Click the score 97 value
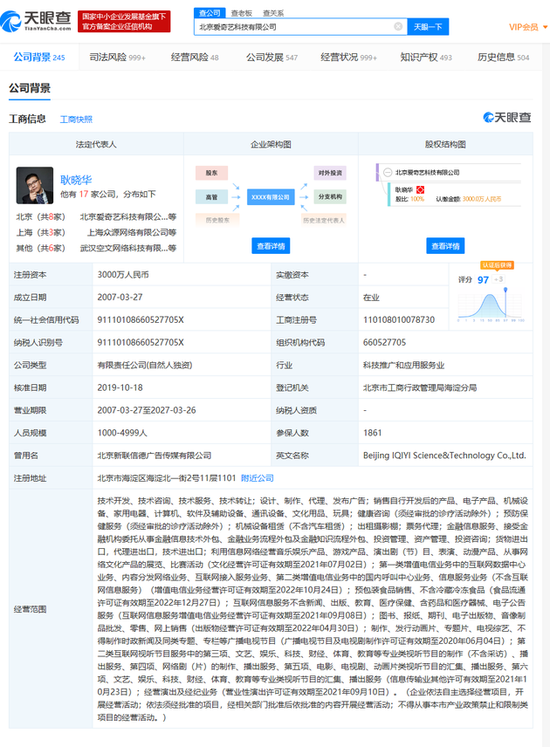The height and width of the screenshot is (747, 550). (483, 280)
